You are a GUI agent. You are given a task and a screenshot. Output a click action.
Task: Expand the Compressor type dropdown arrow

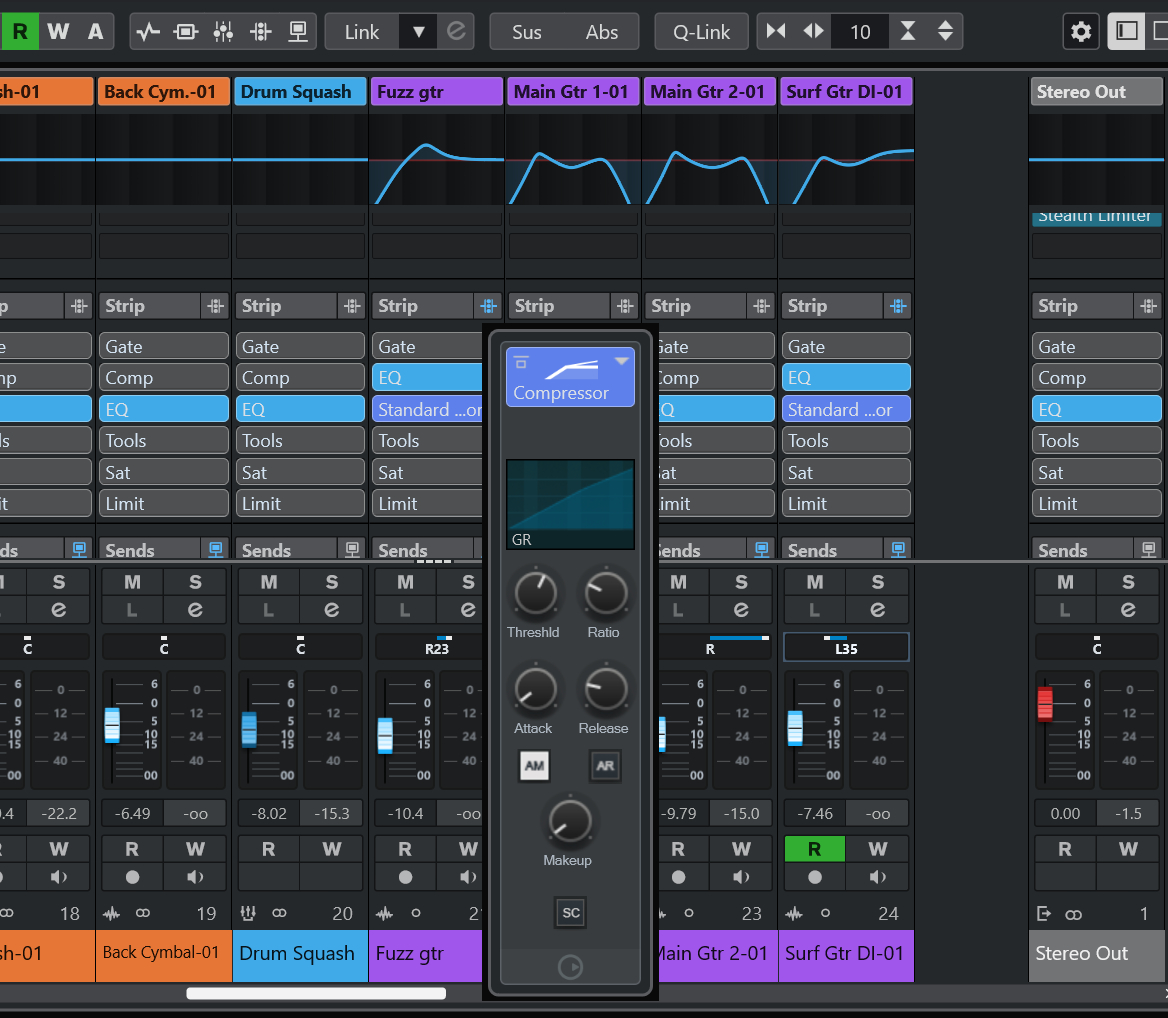click(x=621, y=362)
